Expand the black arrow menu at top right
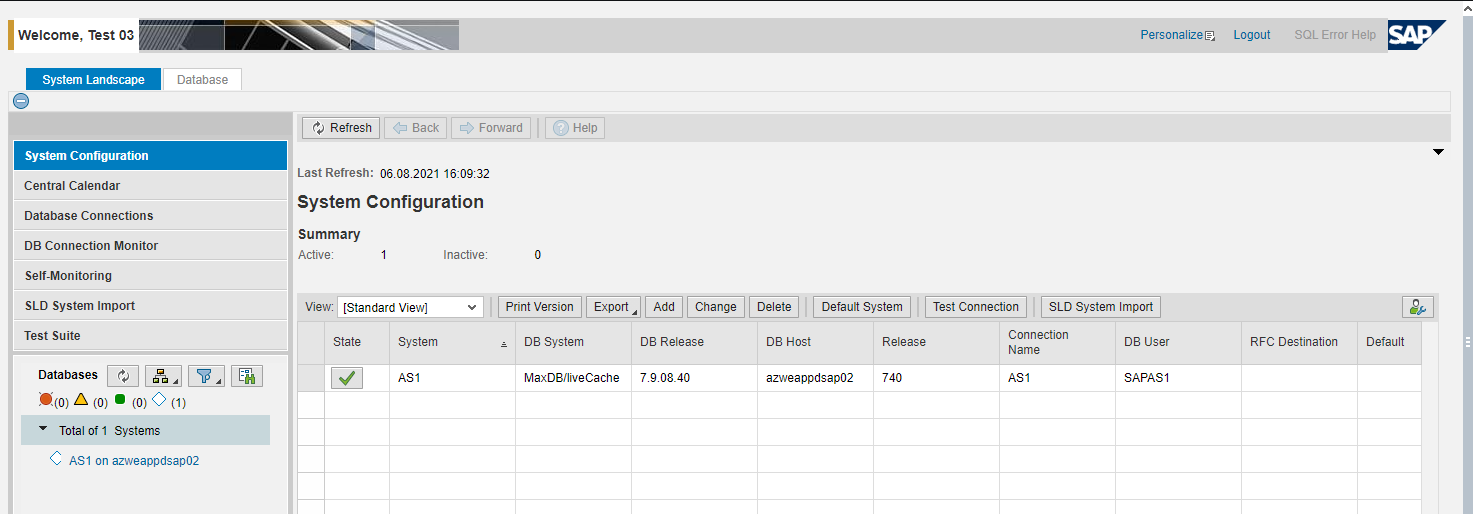1473x514 pixels. pyautogui.click(x=1438, y=152)
